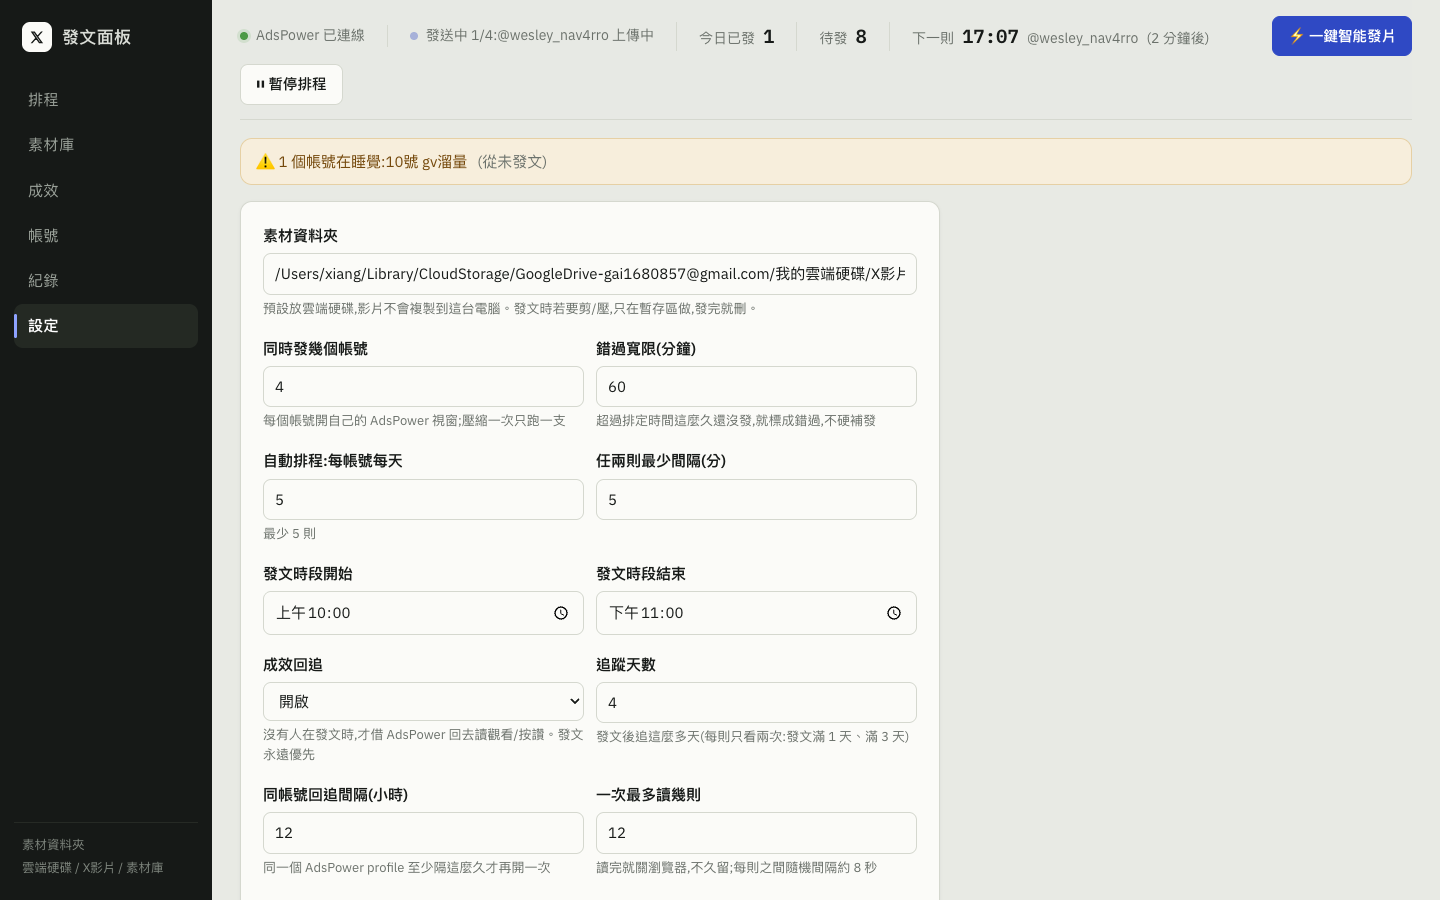Expand the 成效回追 dropdown set to 開啟
This screenshot has height=900, width=1440.
tap(423, 701)
